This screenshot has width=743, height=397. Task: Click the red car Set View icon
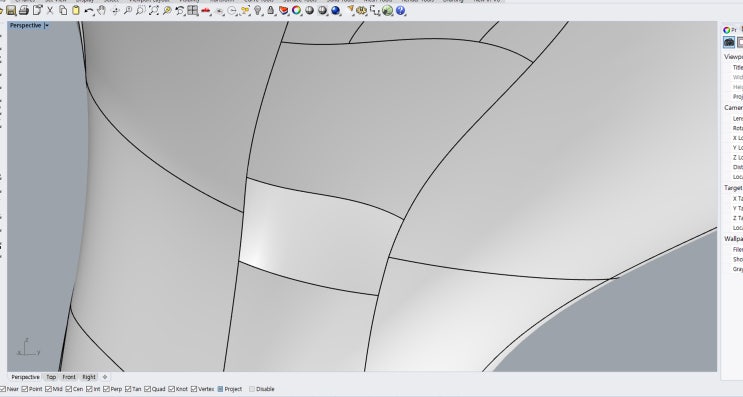(x=206, y=10)
